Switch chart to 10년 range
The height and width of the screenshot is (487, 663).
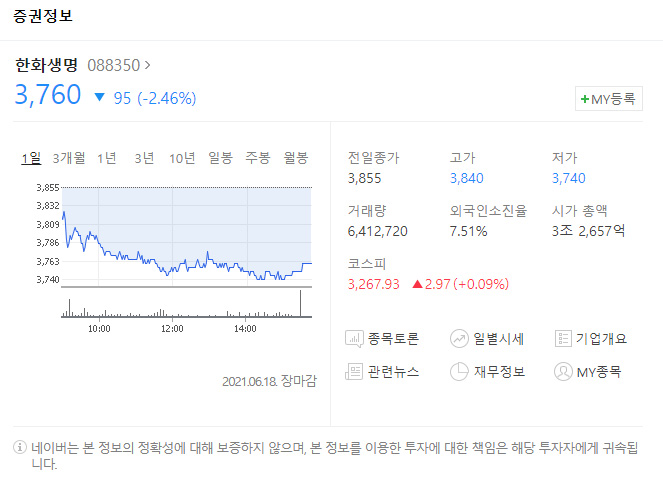(x=182, y=158)
